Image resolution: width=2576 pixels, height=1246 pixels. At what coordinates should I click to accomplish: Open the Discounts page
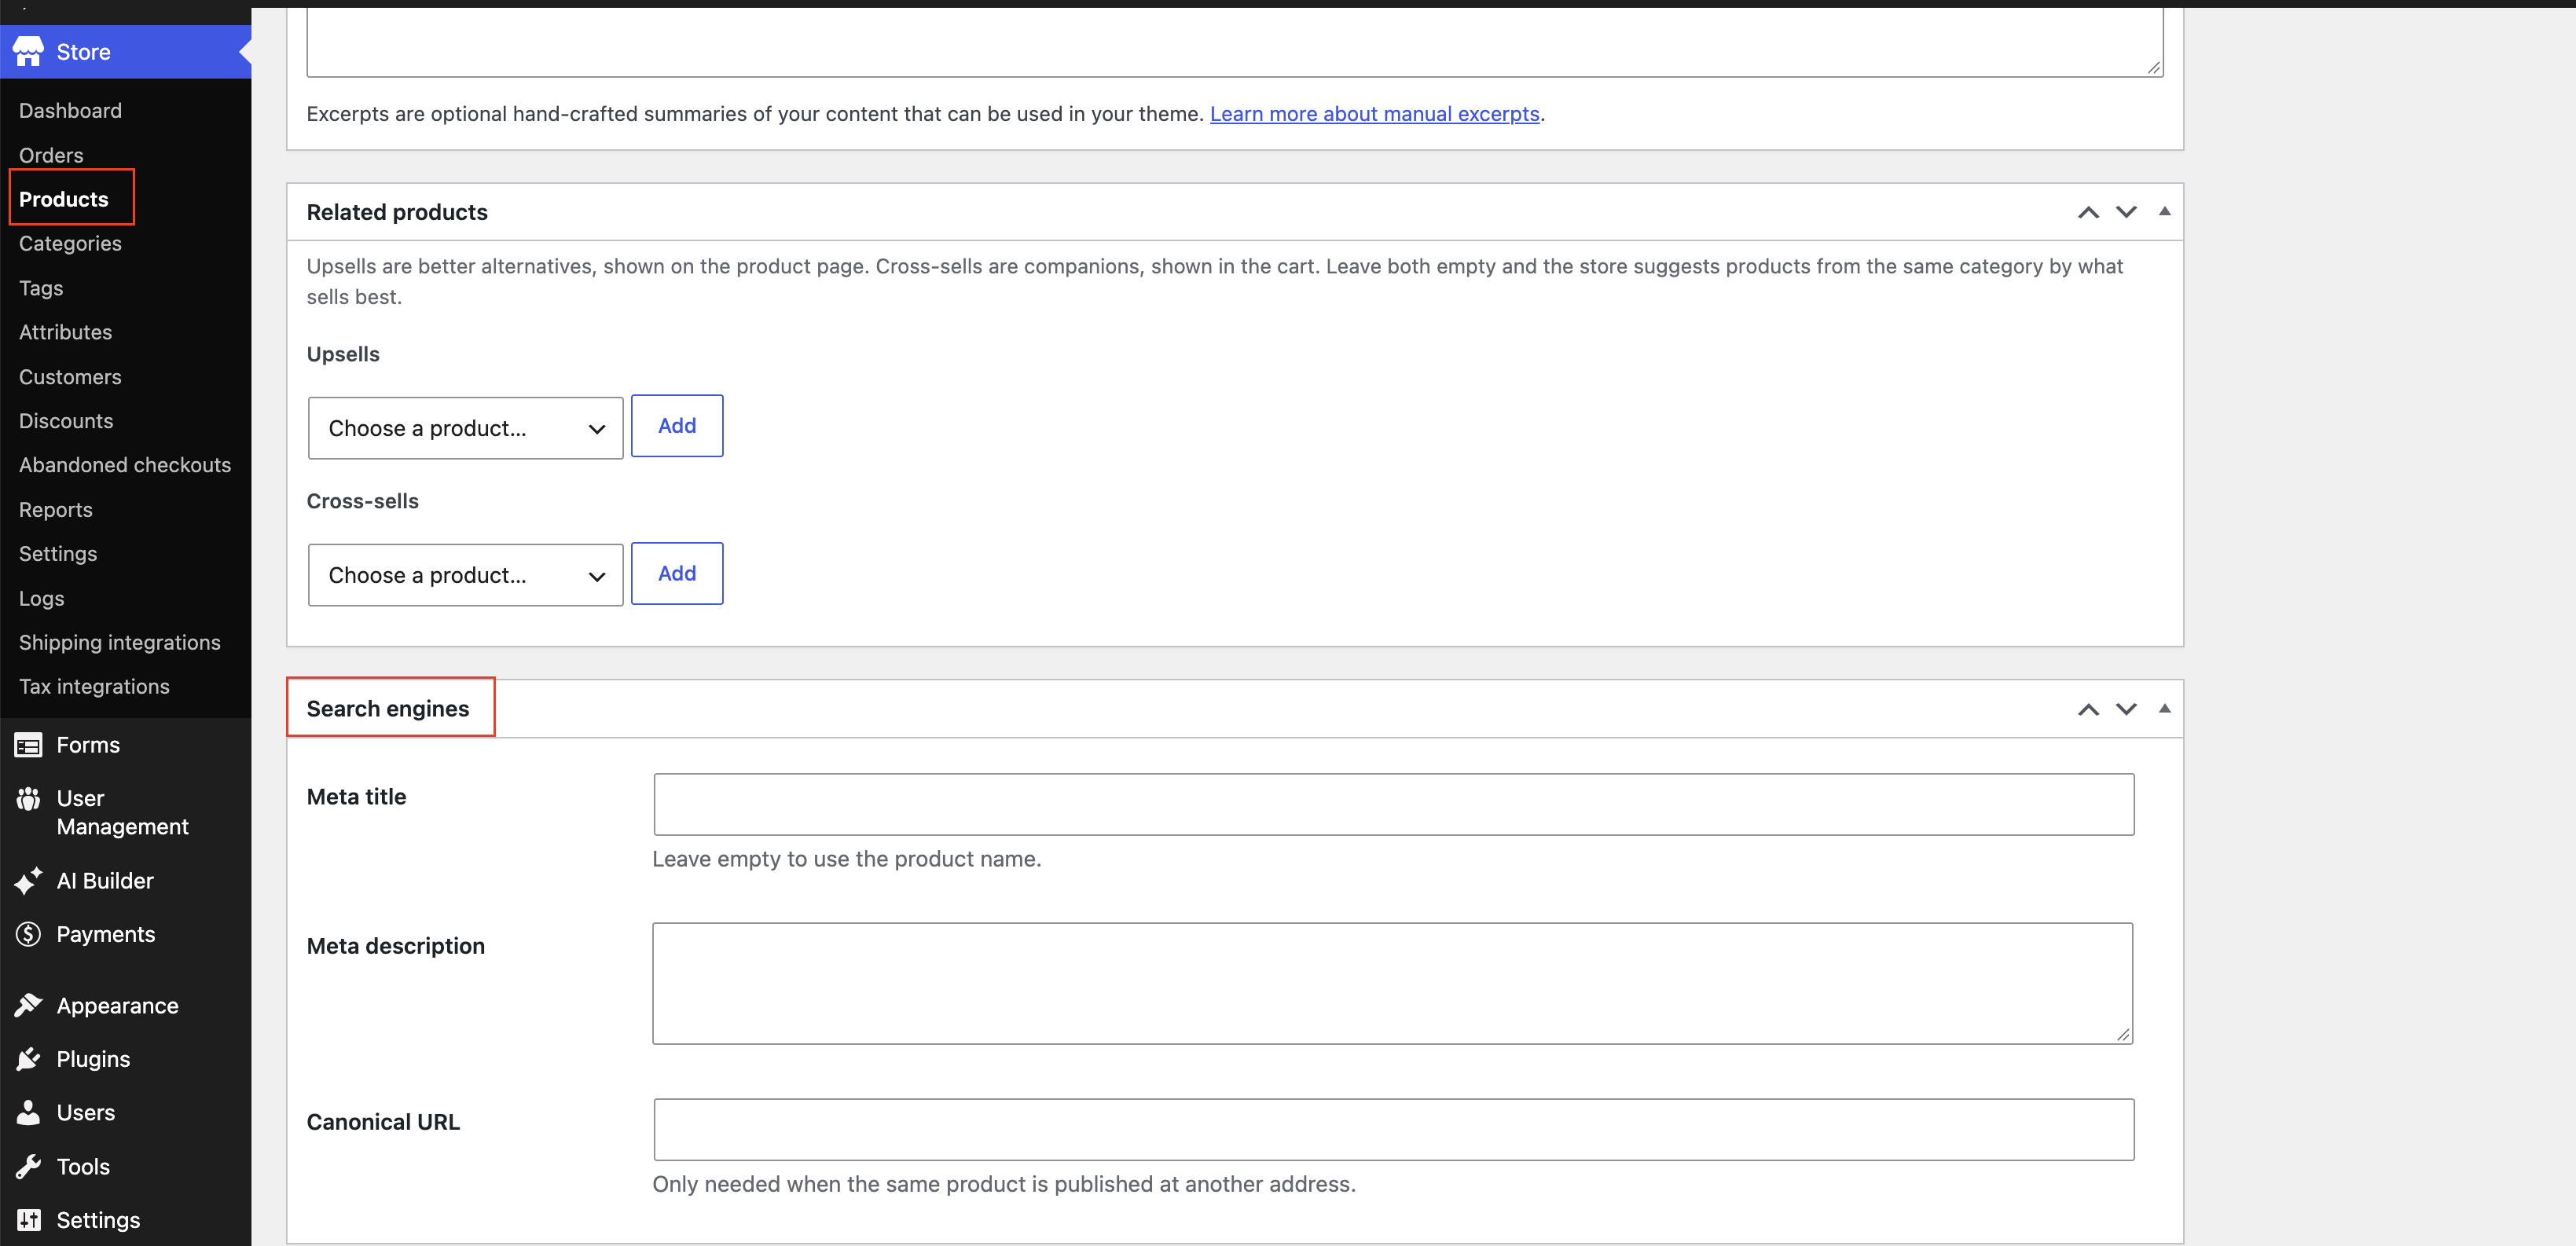66,421
